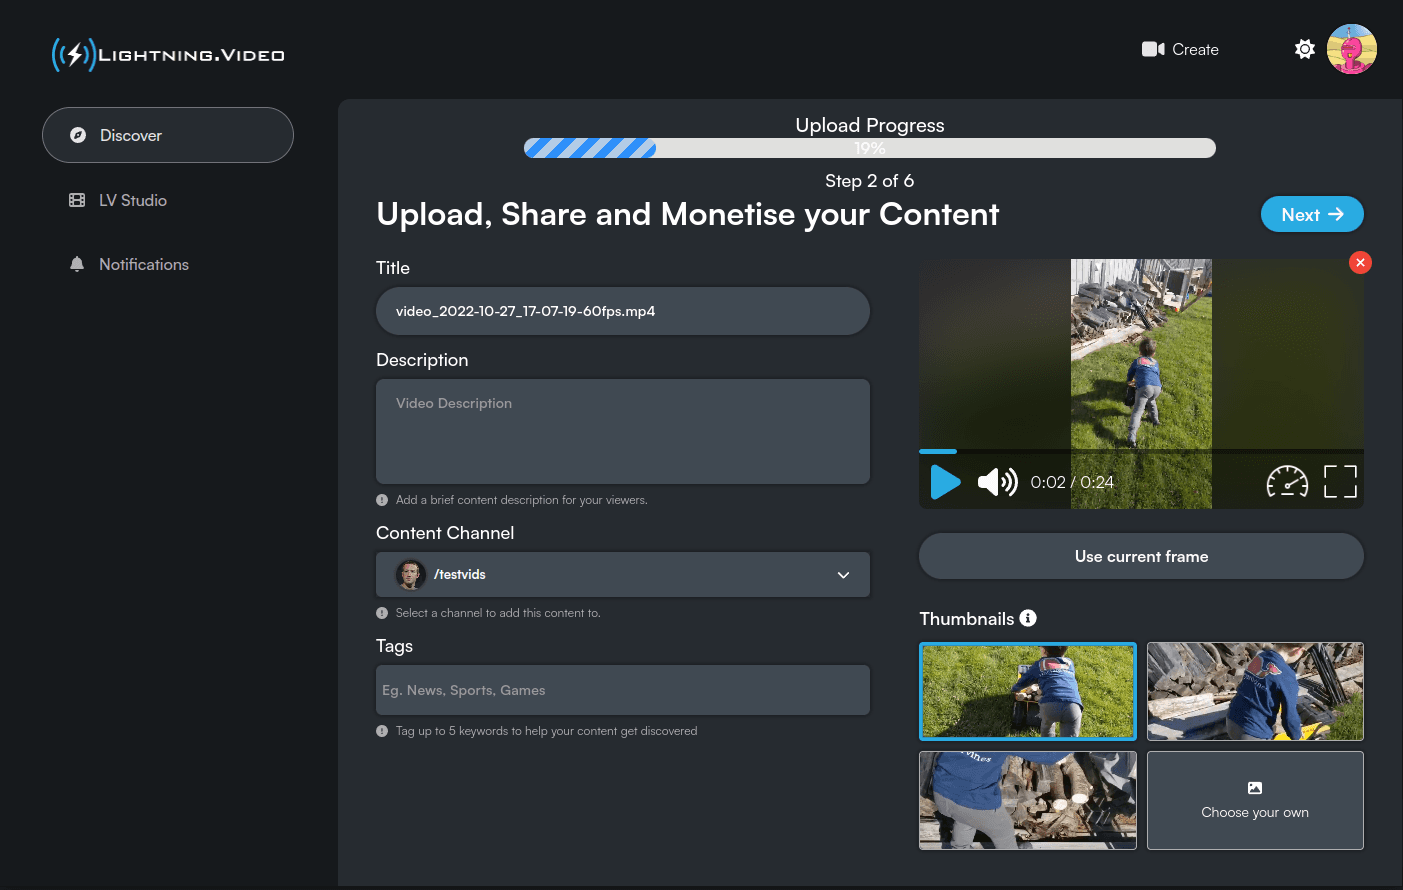This screenshot has height=890, width=1403.
Task: Select the grass thumbnail option
Action: [1027, 691]
